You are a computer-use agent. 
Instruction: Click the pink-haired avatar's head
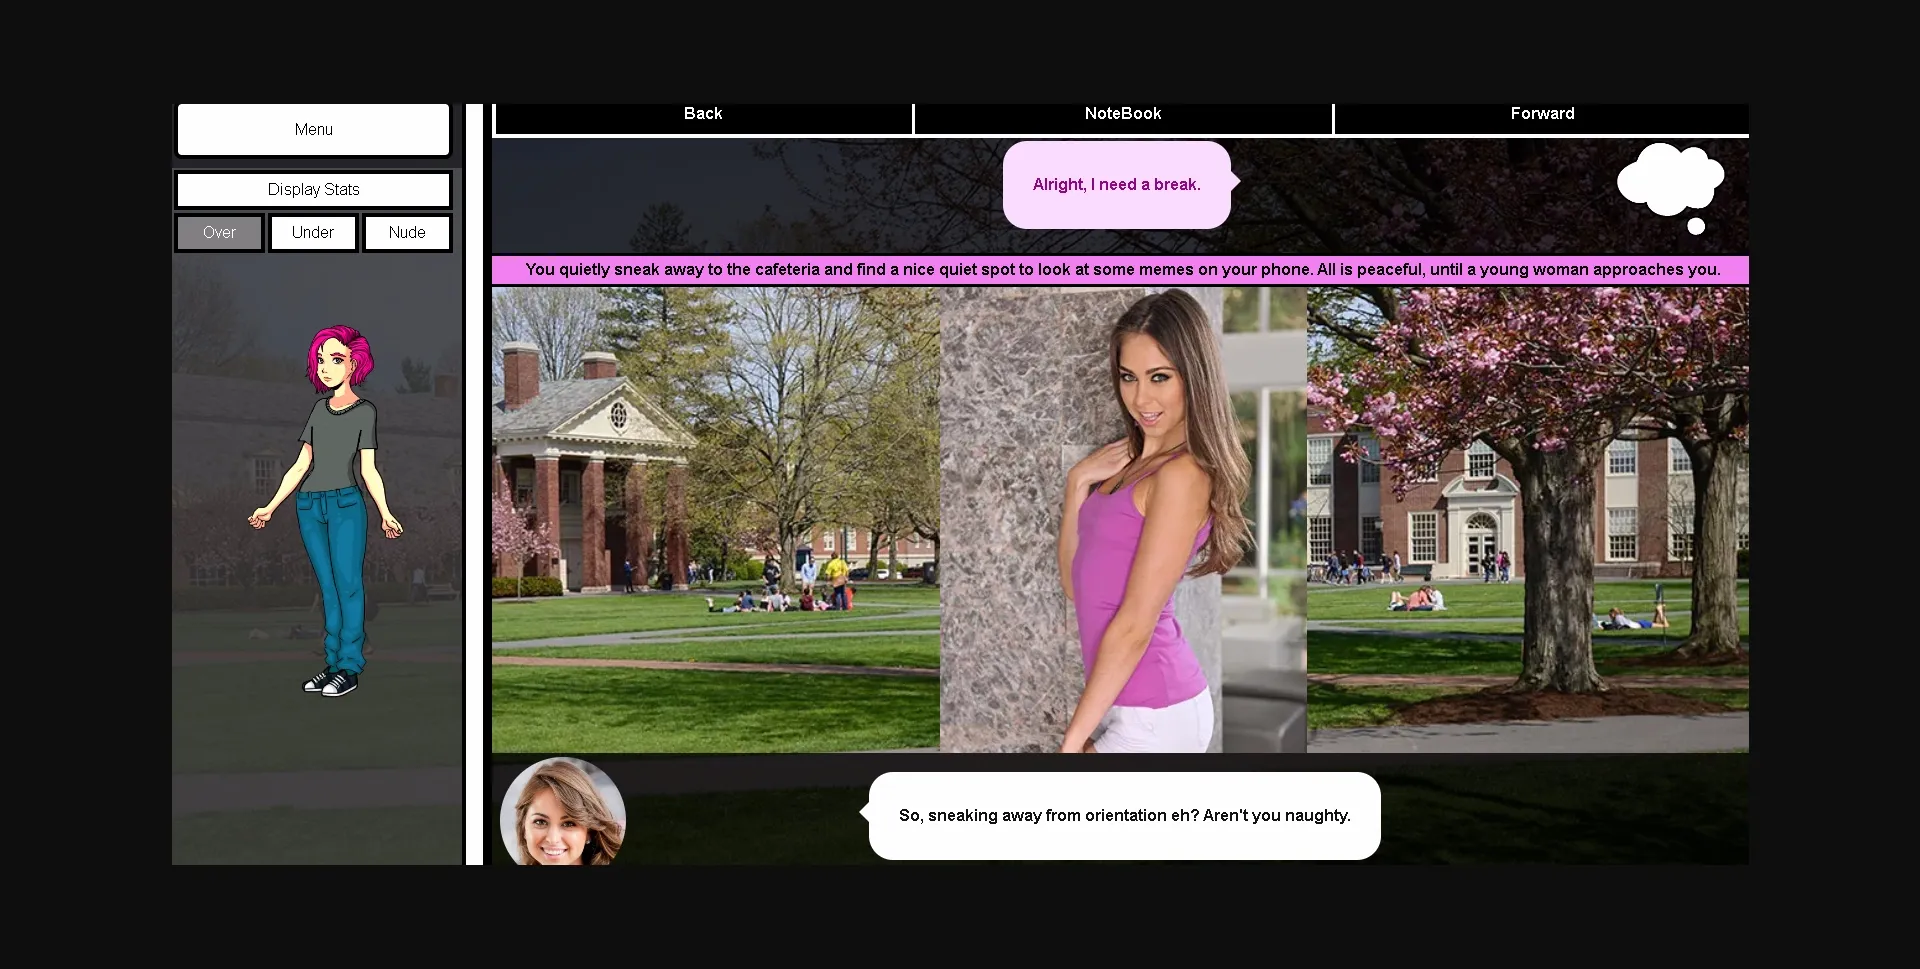(340, 358)
